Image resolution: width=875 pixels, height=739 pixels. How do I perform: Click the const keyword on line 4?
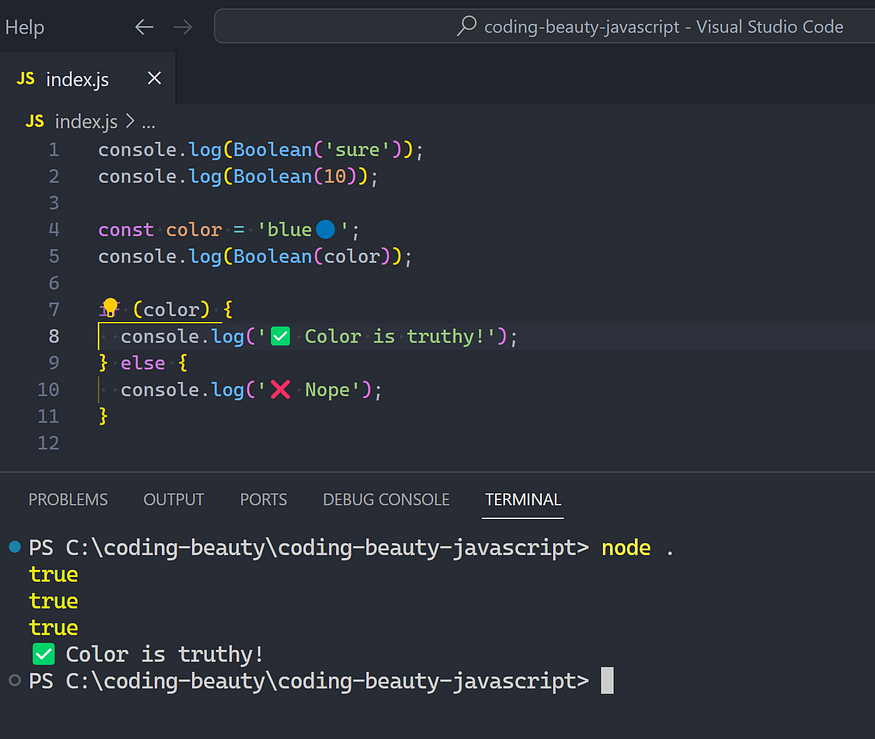[126, 229]
